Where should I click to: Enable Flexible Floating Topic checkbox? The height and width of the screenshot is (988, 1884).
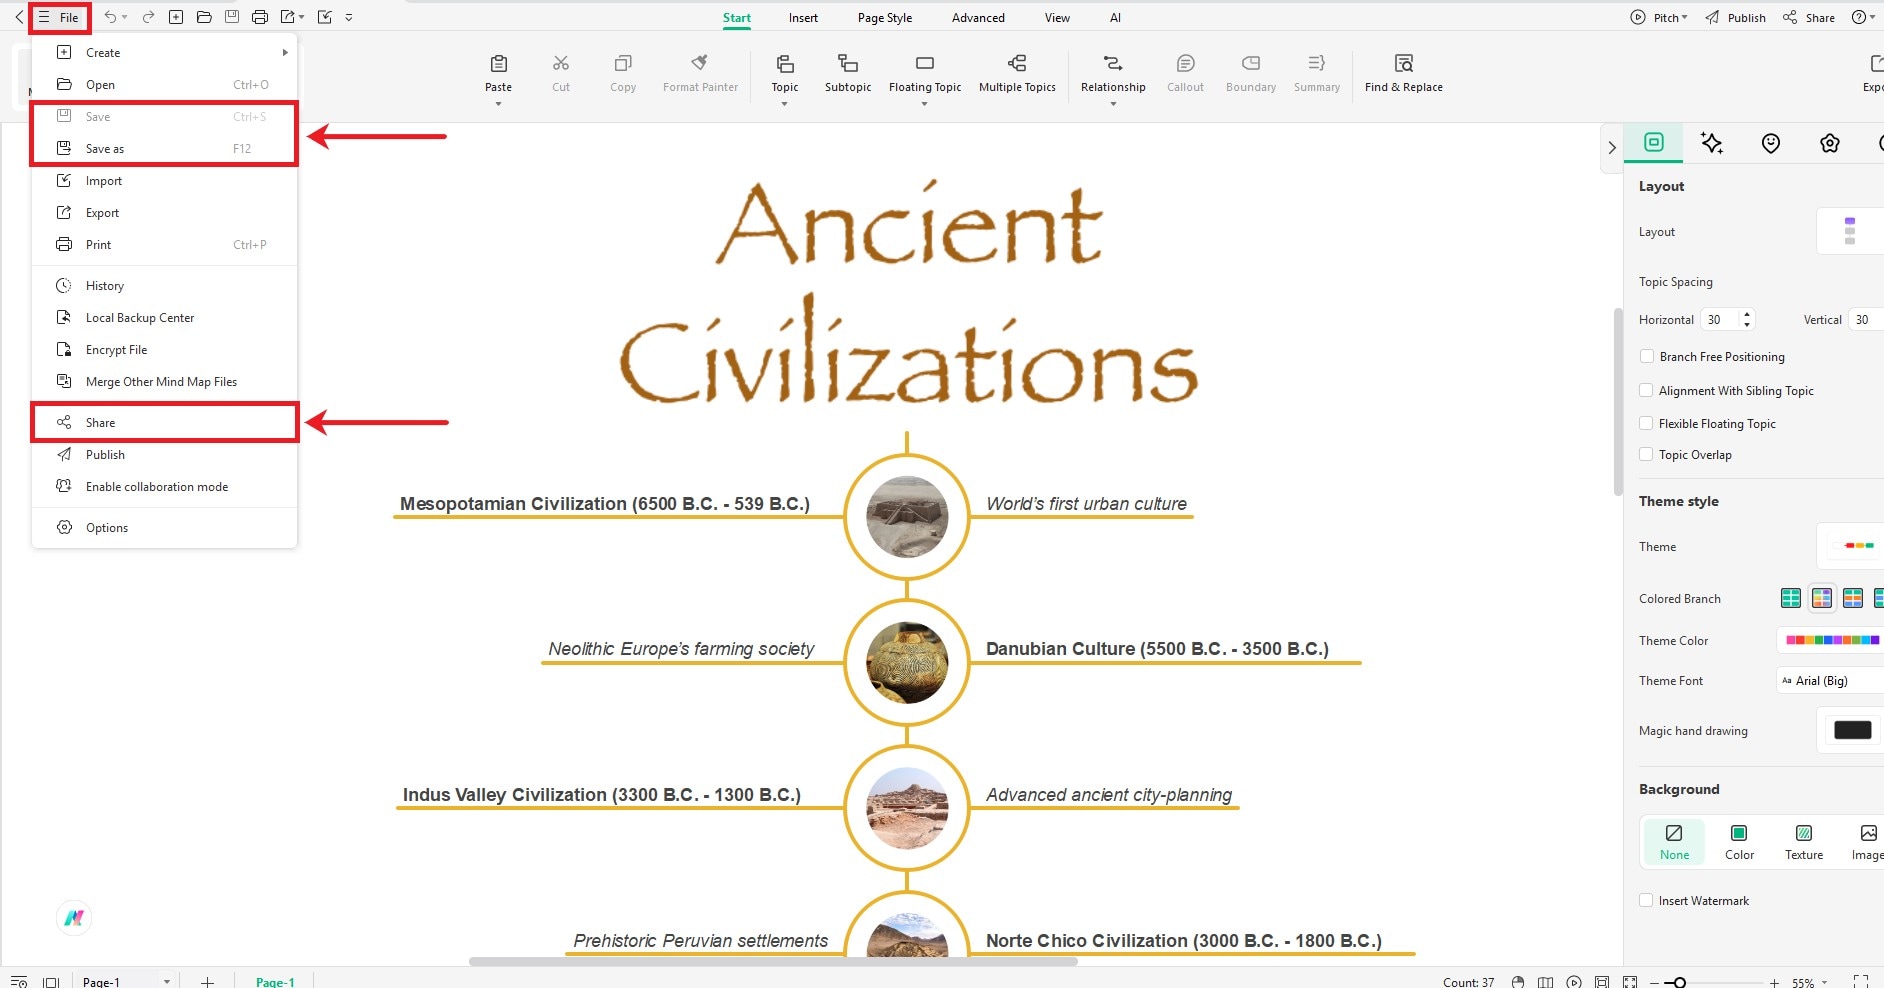coord(1646,423)
